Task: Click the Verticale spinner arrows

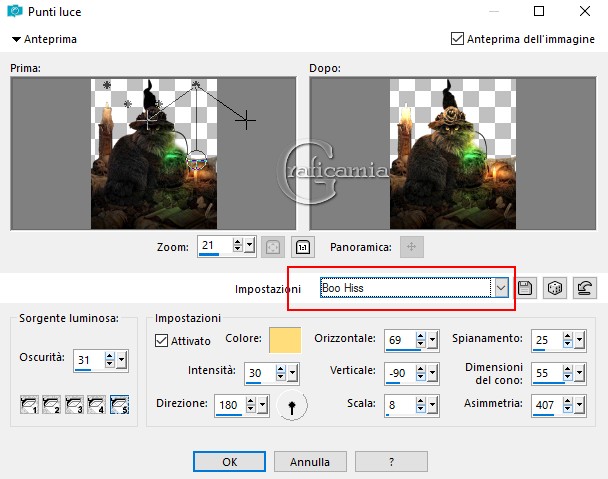Action: pos(421,373)
